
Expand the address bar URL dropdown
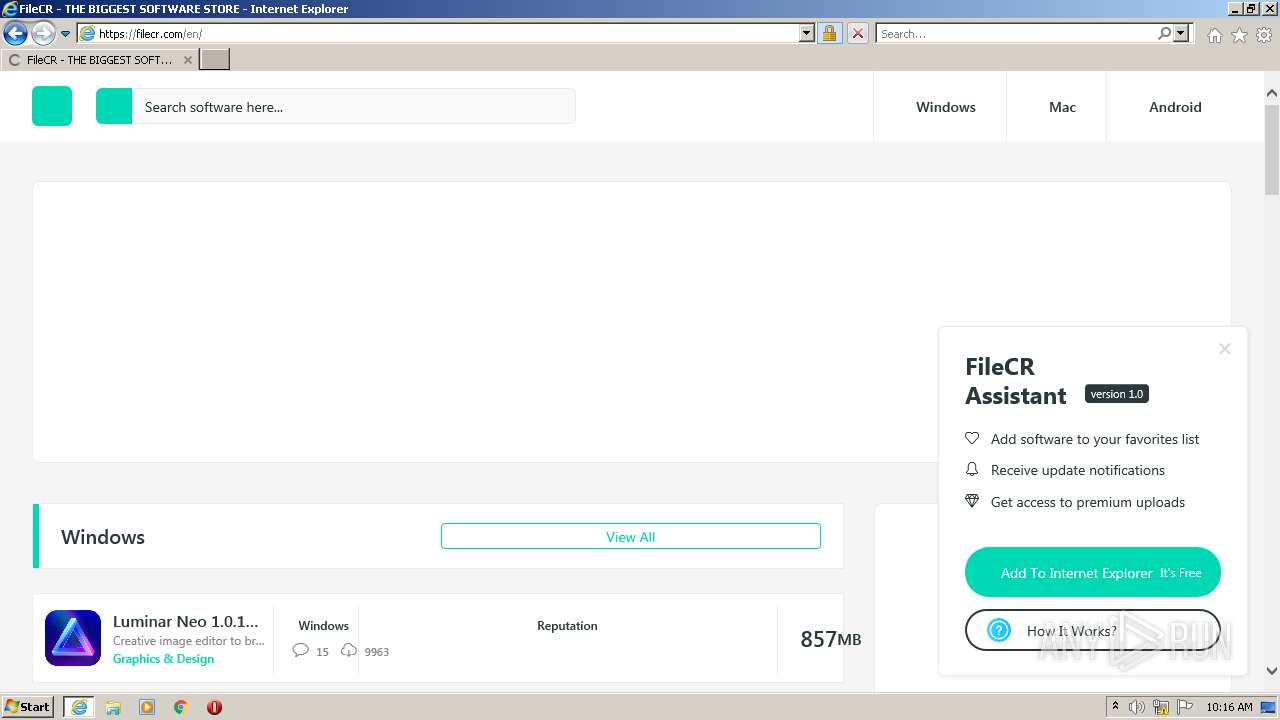pos(807,34)
